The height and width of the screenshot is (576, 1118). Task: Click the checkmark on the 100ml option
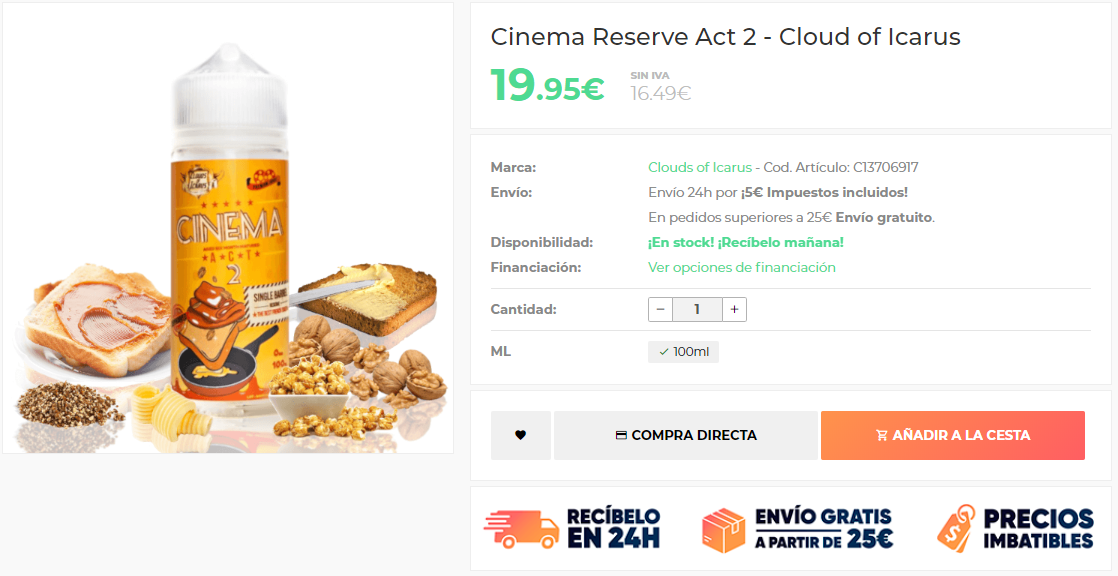pos(664,352)
